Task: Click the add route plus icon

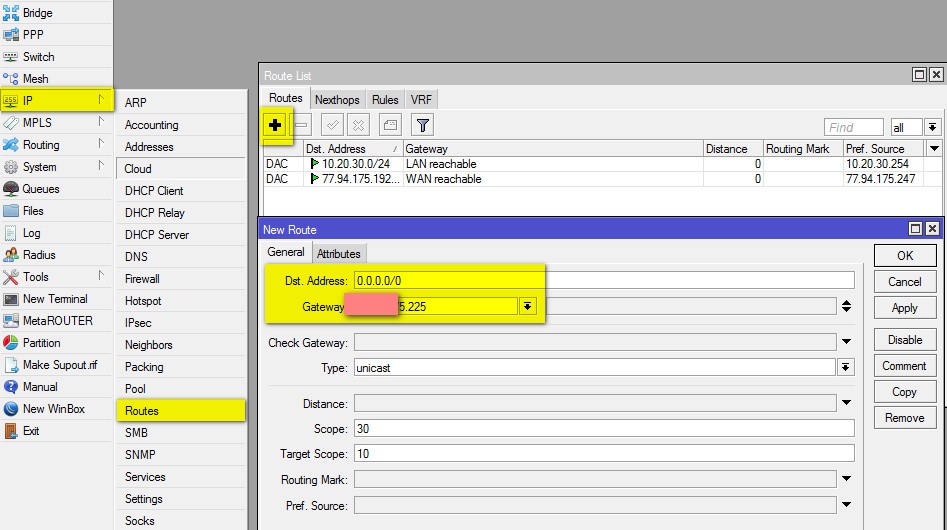Action: [x=275, y=124]
